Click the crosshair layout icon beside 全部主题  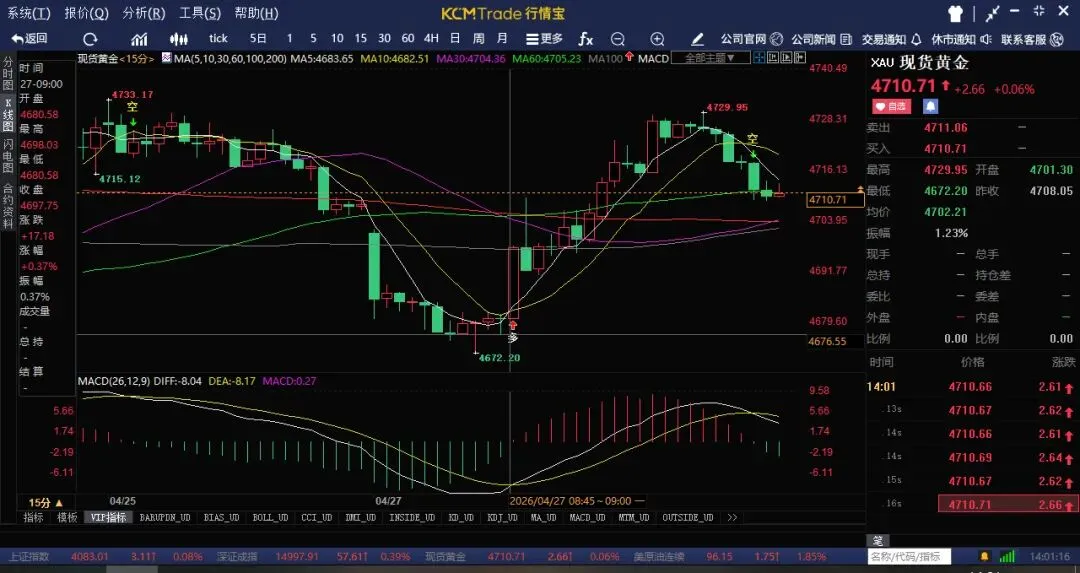tap(759, 59)
